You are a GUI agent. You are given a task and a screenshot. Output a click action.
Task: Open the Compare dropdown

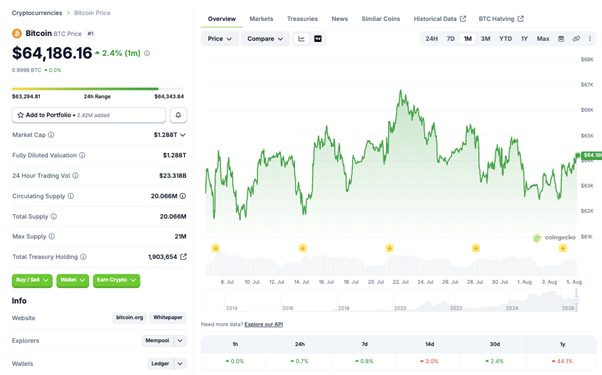click(265, 39)
